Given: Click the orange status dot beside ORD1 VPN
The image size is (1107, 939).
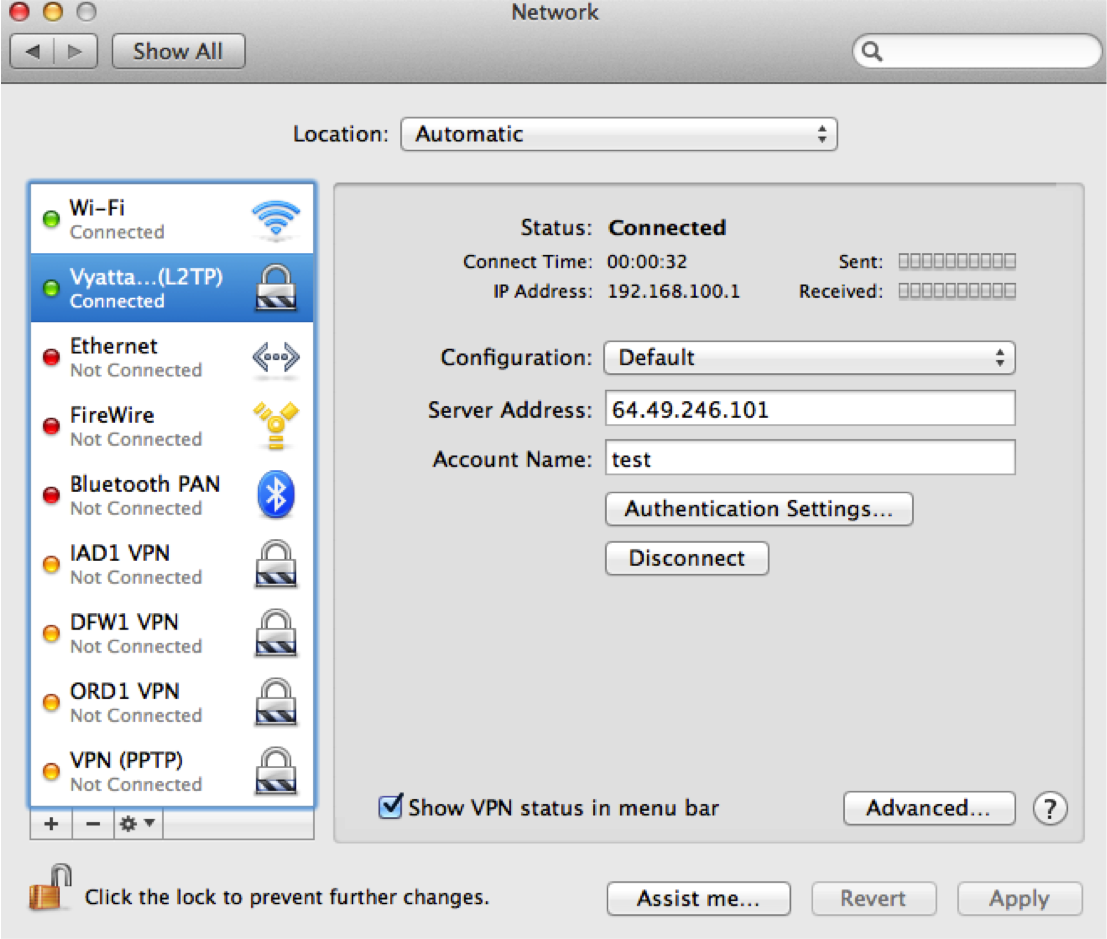Looking at the screenshot, I should [x=51, y=702].
